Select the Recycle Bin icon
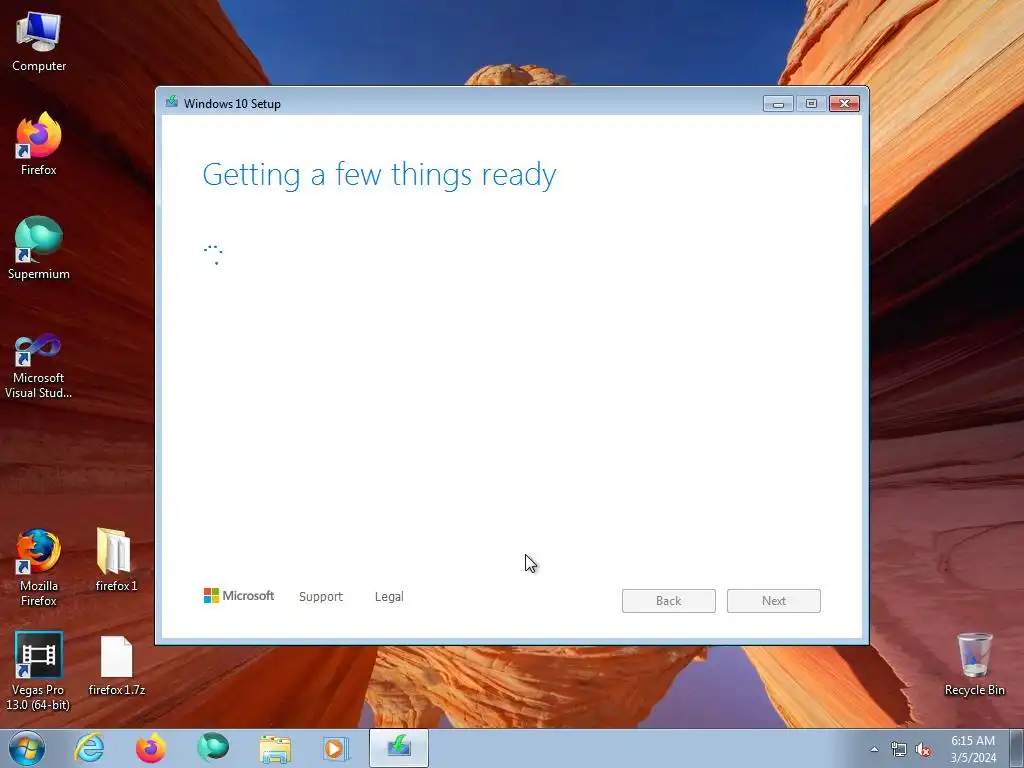The height and width of the screenshot is (768, 1024). click(x=974, y=664)
